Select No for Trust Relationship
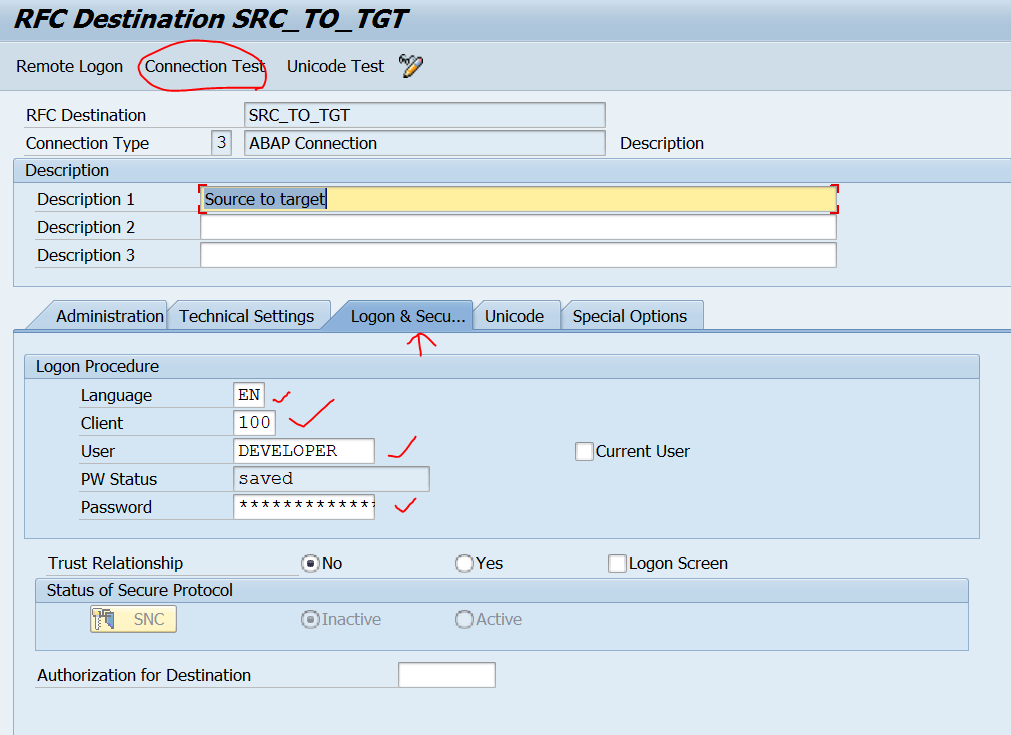Viewport: 1011px width, 735px height. 308,563
